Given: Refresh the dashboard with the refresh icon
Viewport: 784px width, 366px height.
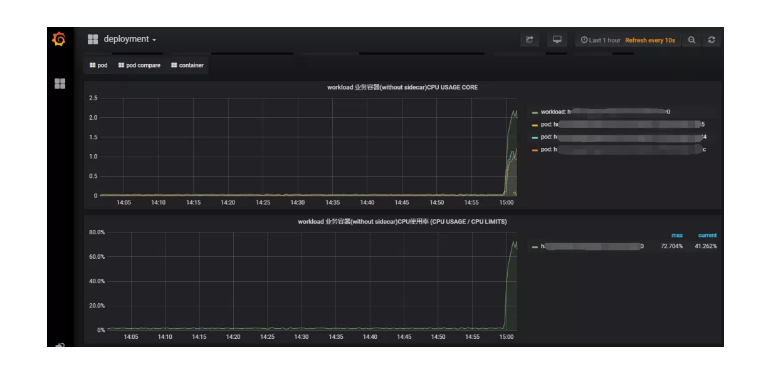Looking at the screenshot, I should (x=712, y=40).
